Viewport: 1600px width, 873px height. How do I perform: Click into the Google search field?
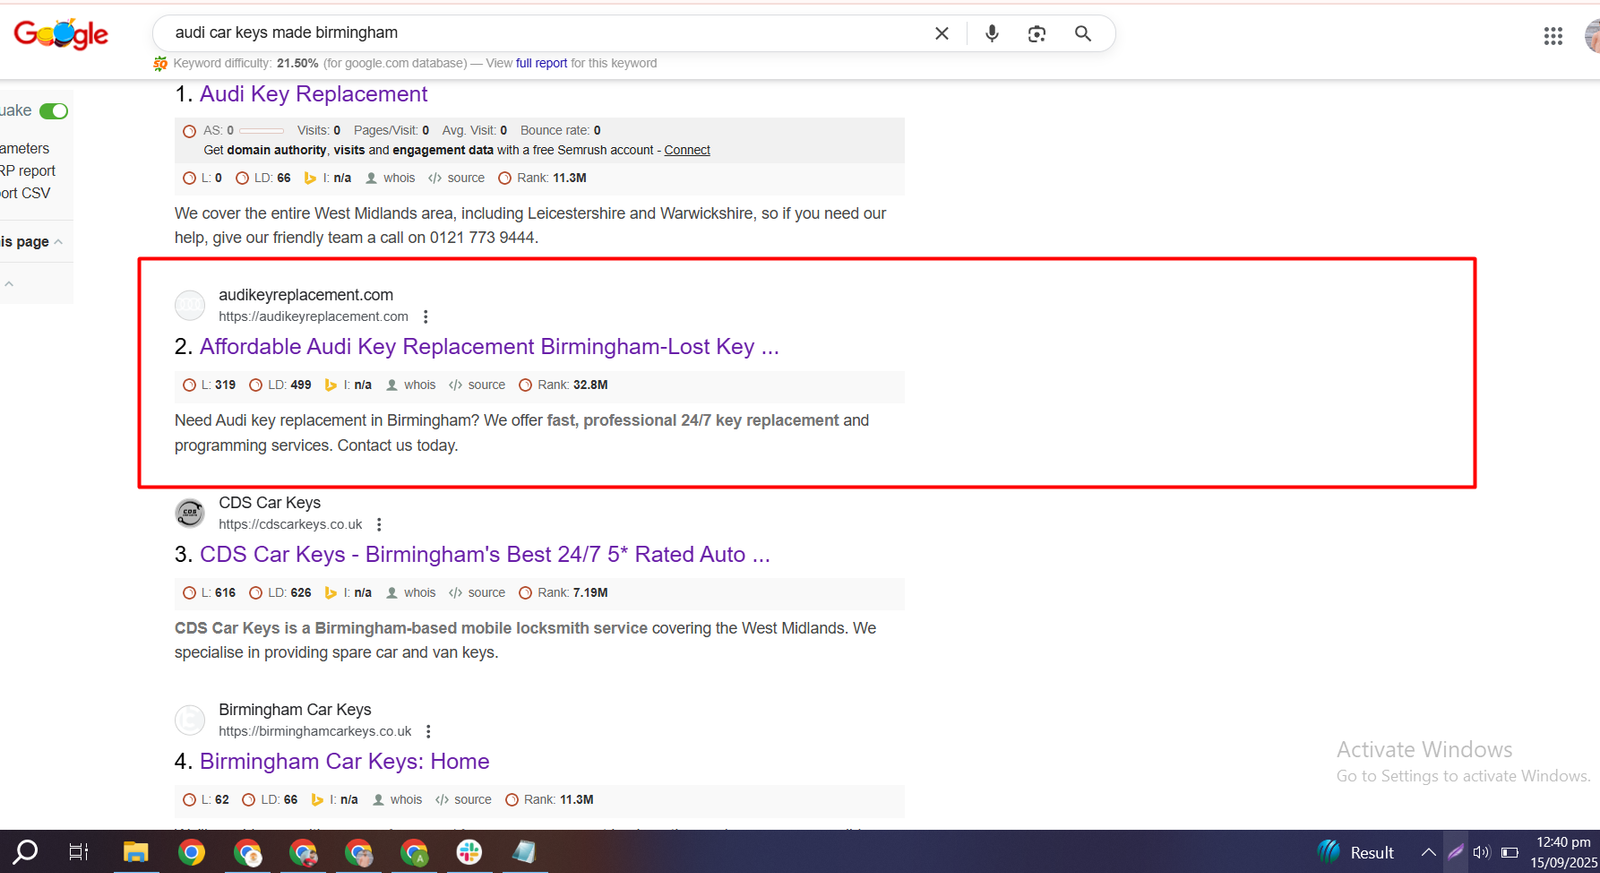540,33
